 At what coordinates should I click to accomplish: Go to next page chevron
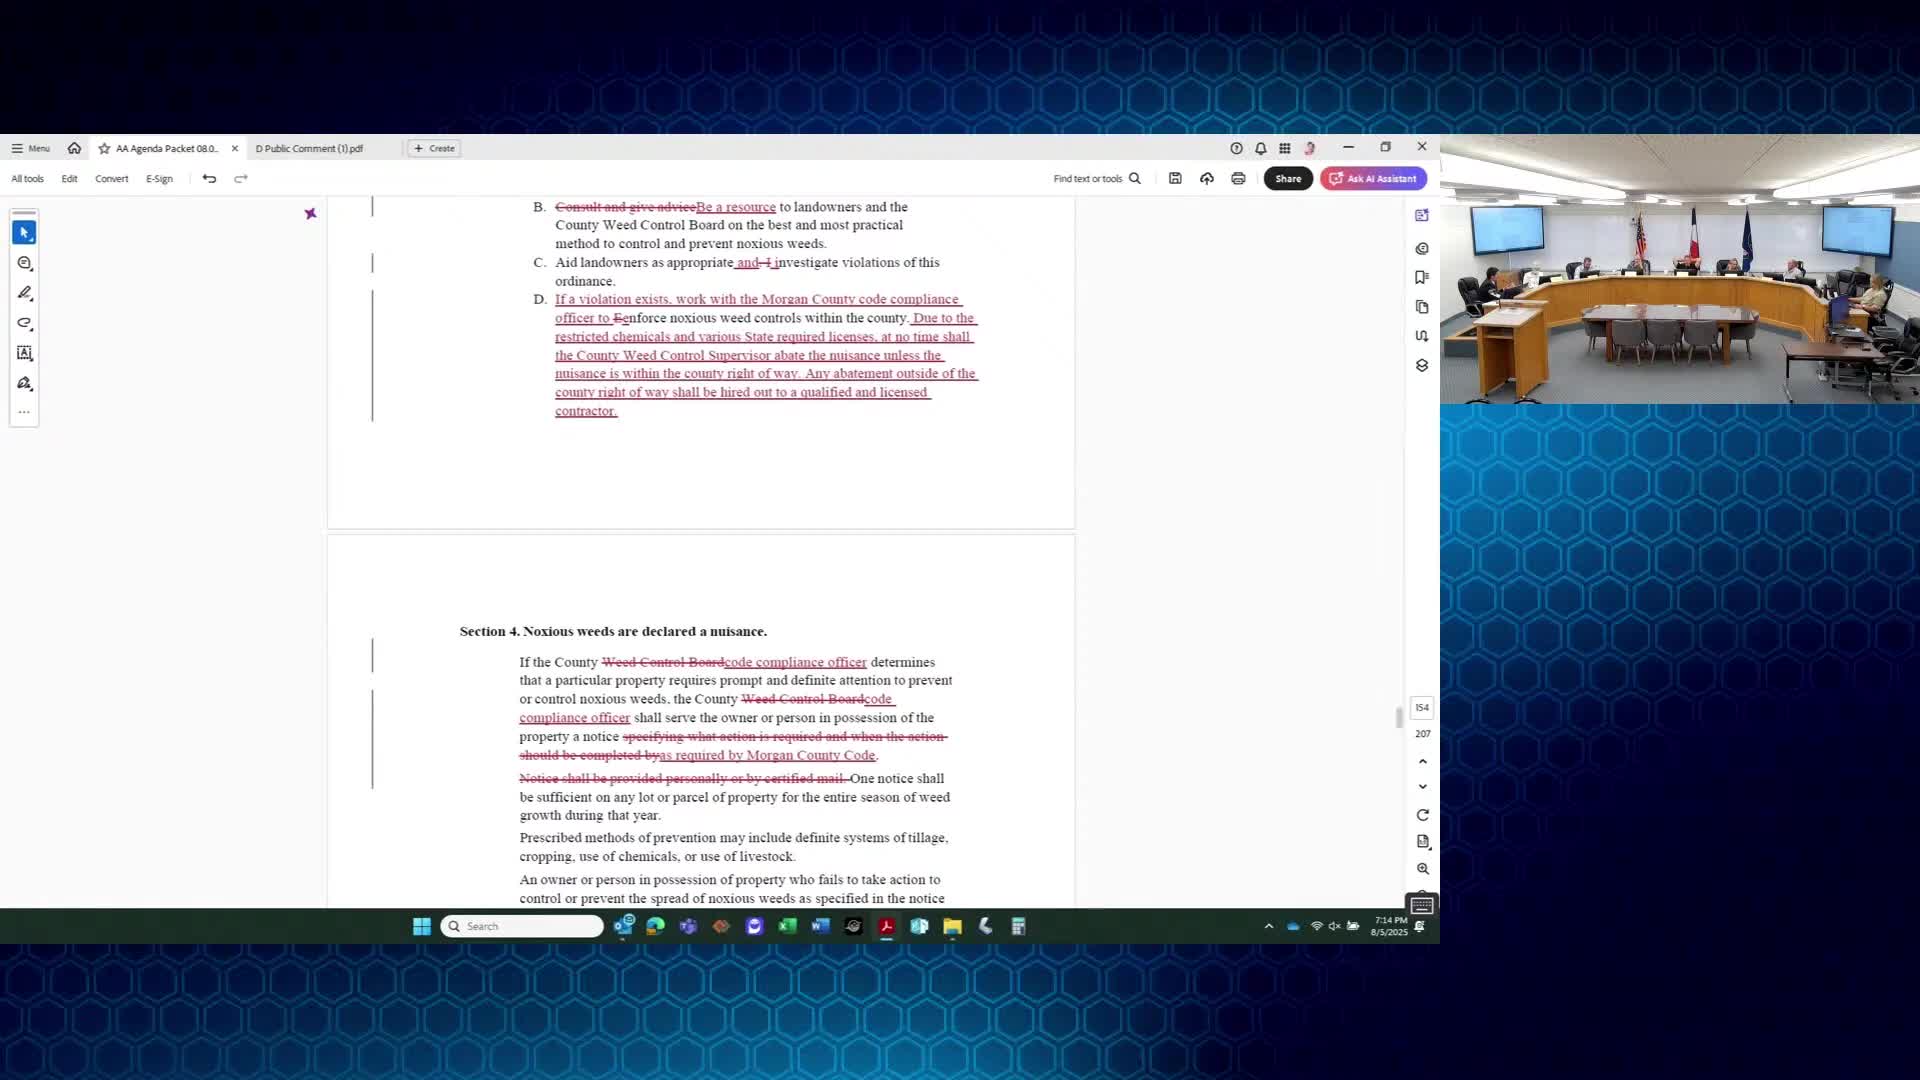(1422, 787)
